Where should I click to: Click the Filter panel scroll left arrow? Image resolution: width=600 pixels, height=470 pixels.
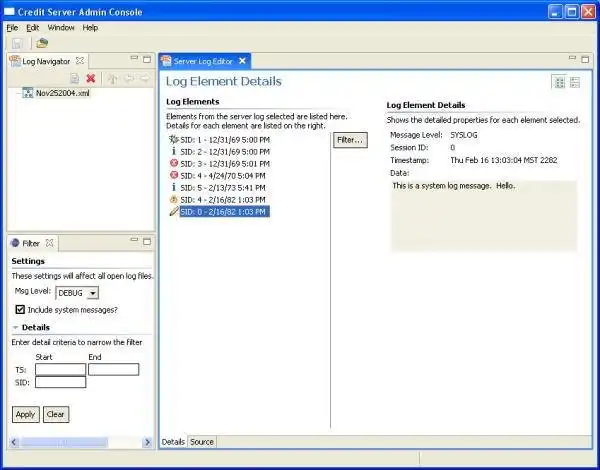(14, 442)
